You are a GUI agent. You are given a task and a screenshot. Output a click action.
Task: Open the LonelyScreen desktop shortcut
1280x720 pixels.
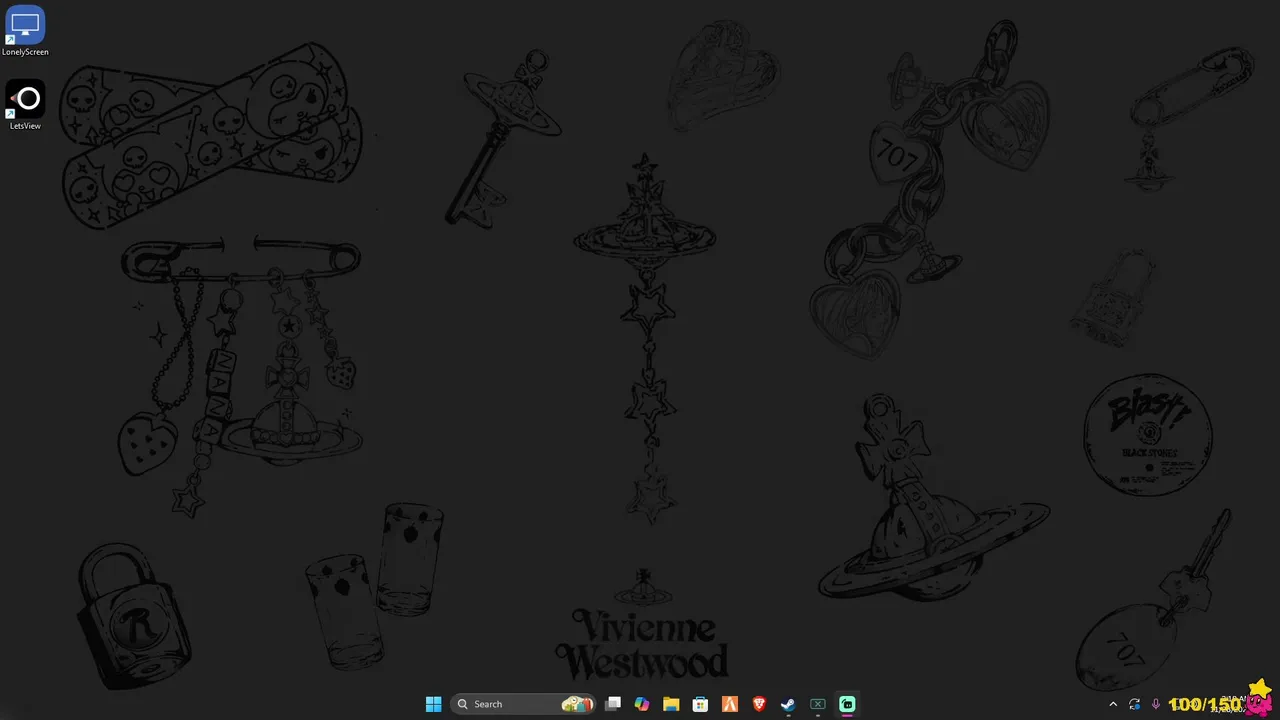coord(25,31)
